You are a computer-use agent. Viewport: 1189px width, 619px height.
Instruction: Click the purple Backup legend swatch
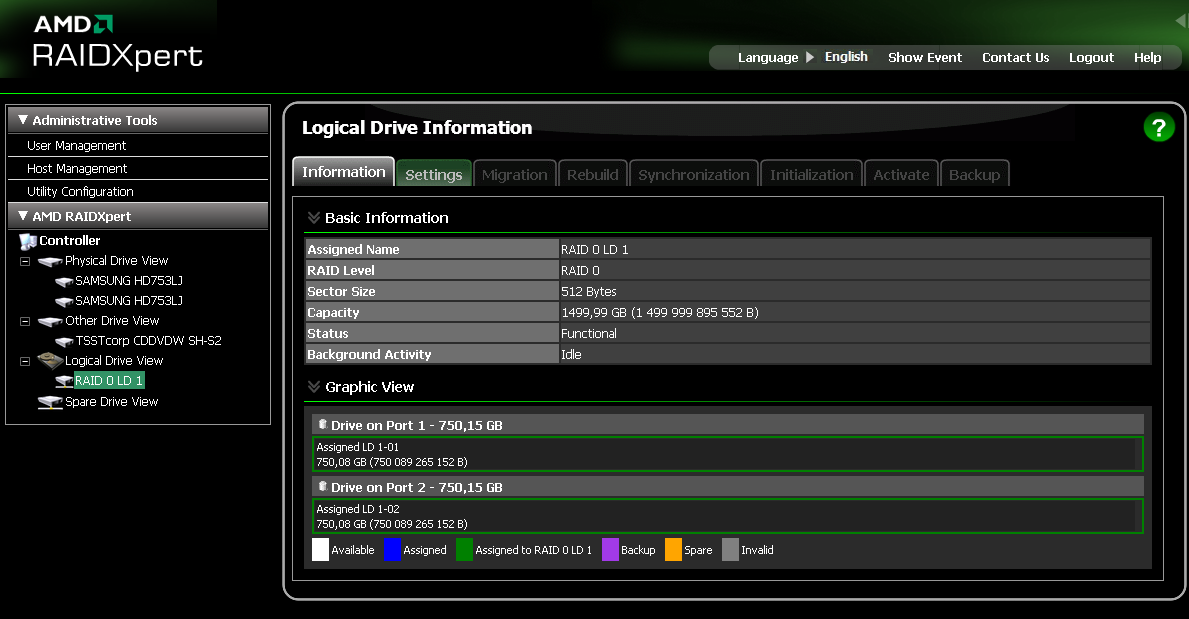pos(610,550)
